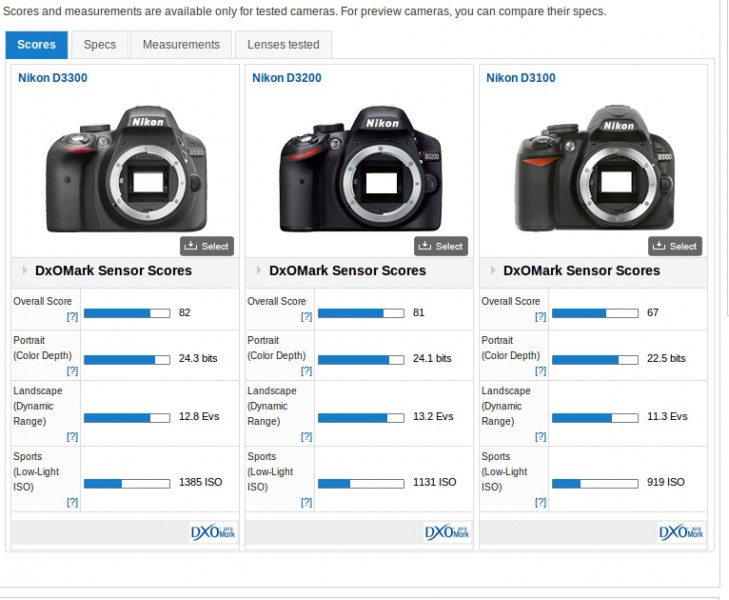Switch to the Scores tab
The width and height of the screenshot is (729, 600).
37,45
